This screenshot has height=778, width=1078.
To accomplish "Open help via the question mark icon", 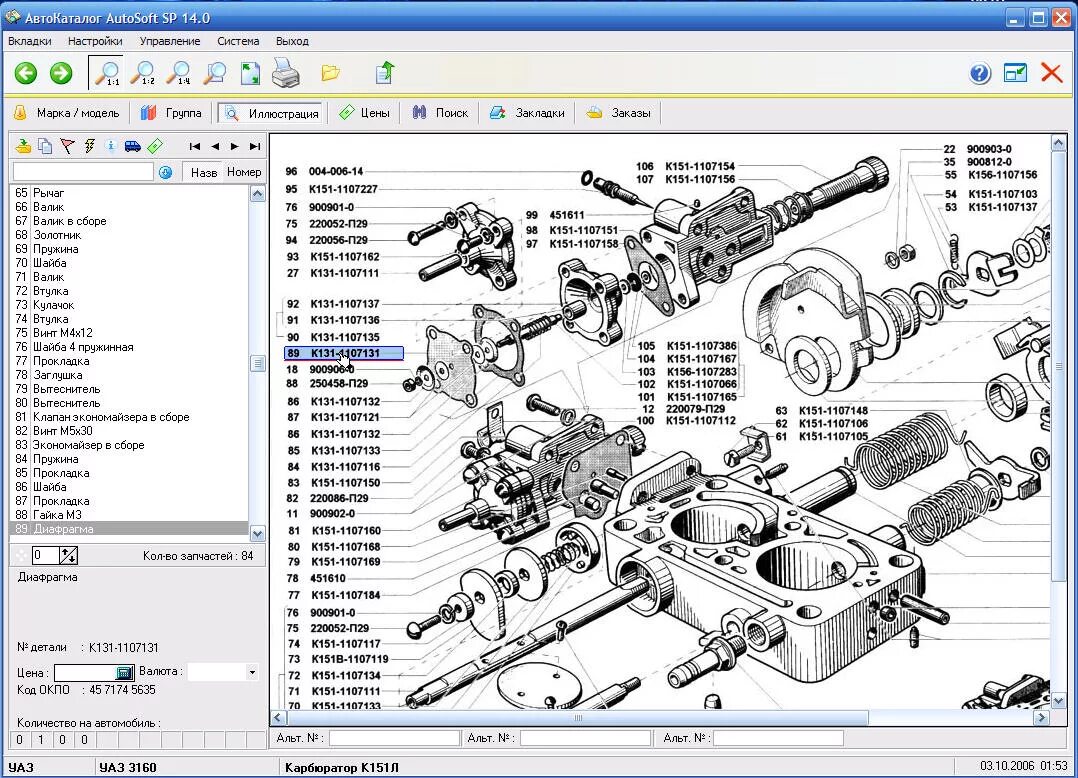I will (980, 73).
